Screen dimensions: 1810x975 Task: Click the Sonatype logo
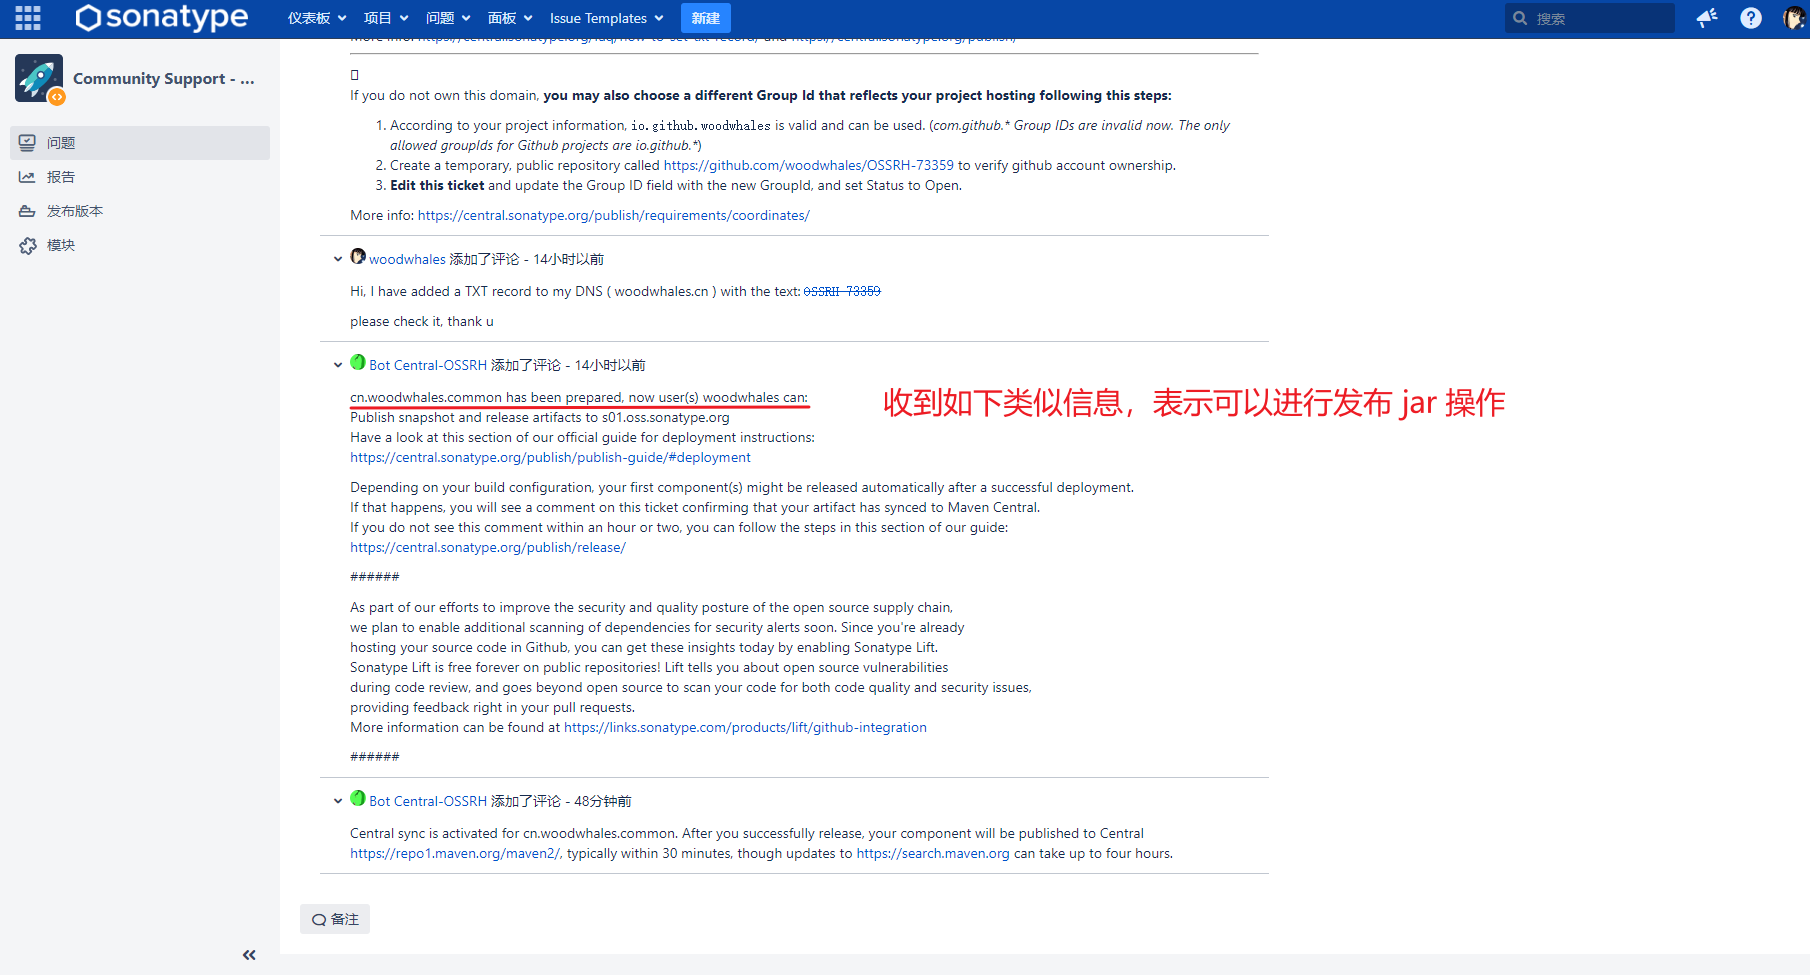point(162,18)
